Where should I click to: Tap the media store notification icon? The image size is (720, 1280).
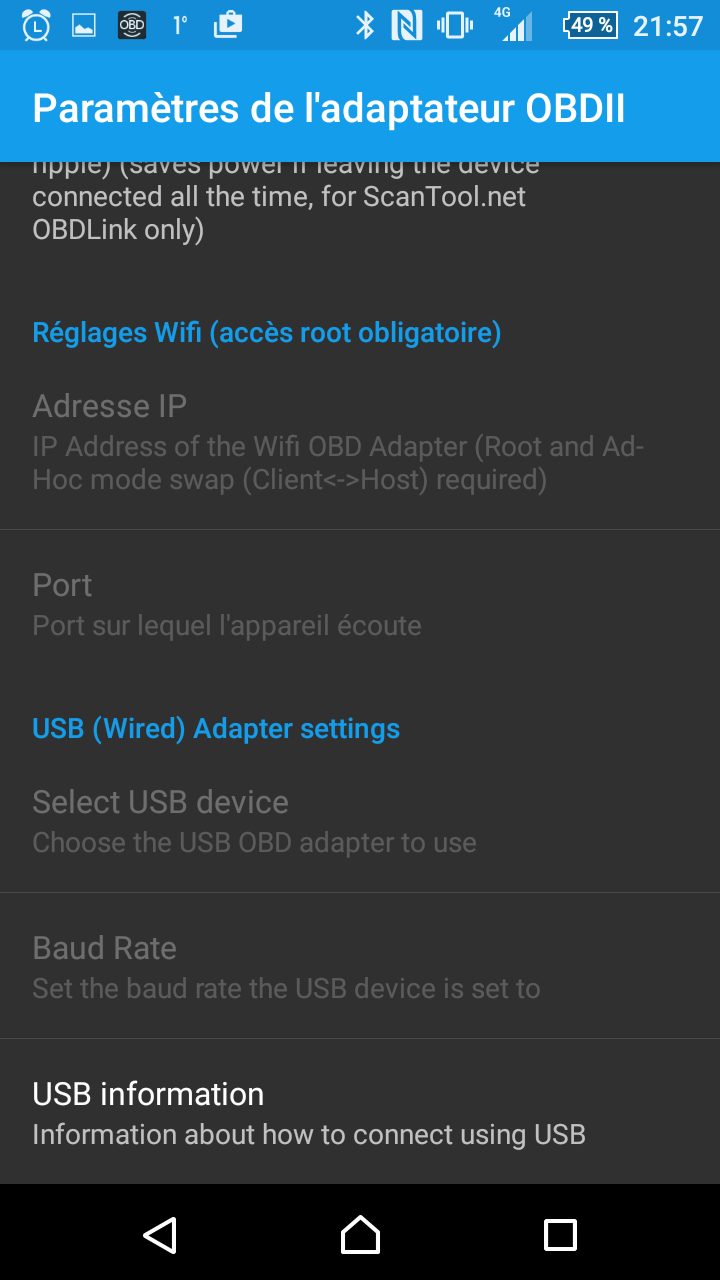point(228,25)
